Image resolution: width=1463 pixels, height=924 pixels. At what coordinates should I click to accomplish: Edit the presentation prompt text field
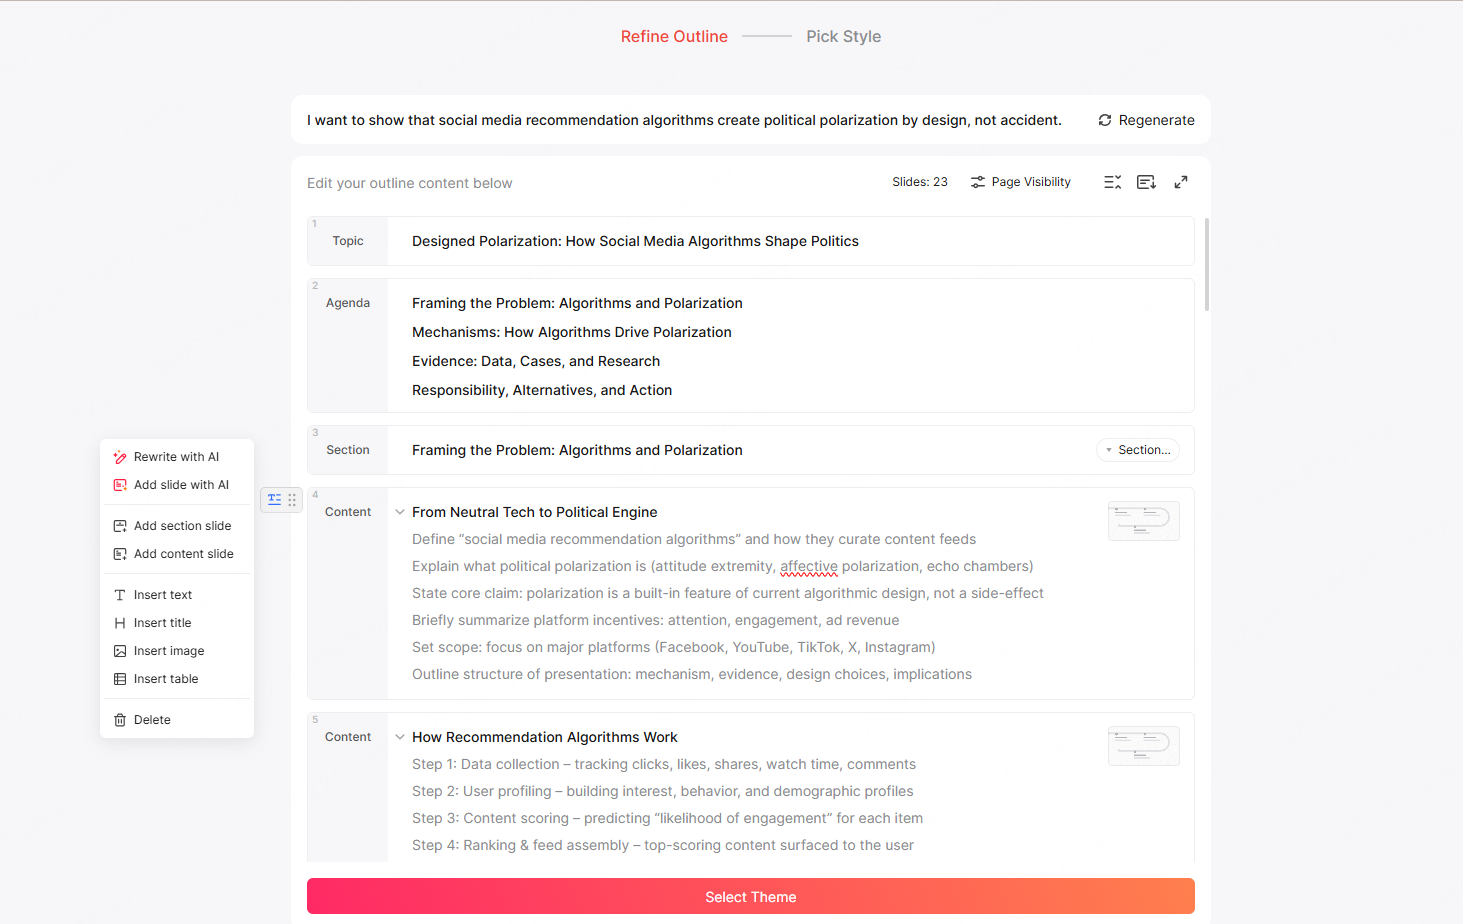coord(684,120)
